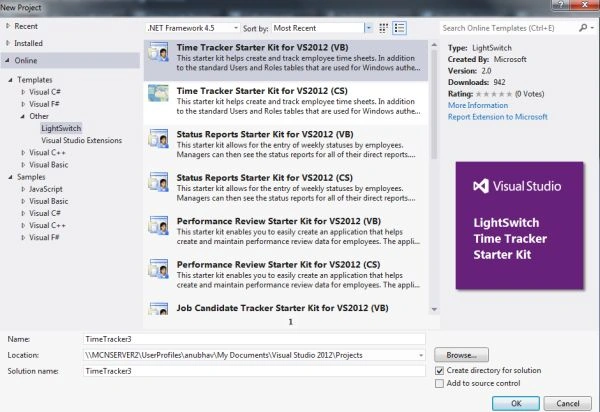This screenshot has width=600, height=412.
Task: Open the Sort by Most Recent dropdown
Action: click(x=322, y=28)
